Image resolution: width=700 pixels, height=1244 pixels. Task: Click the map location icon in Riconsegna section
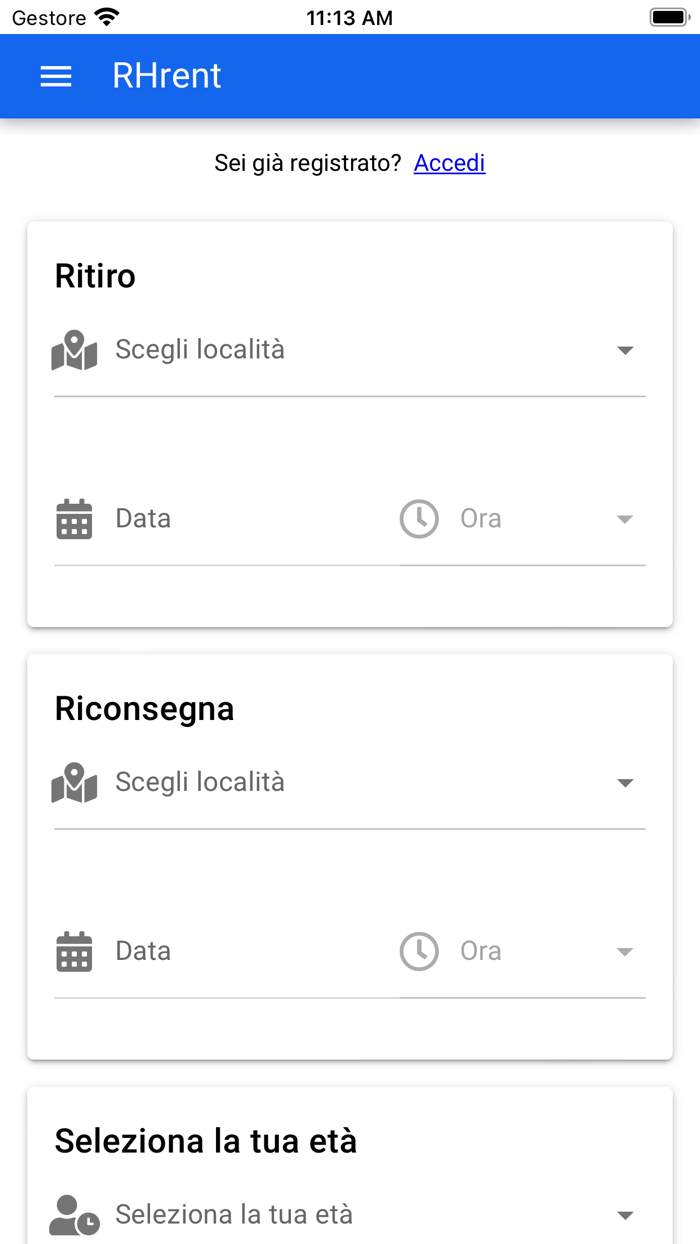(74, 782)
